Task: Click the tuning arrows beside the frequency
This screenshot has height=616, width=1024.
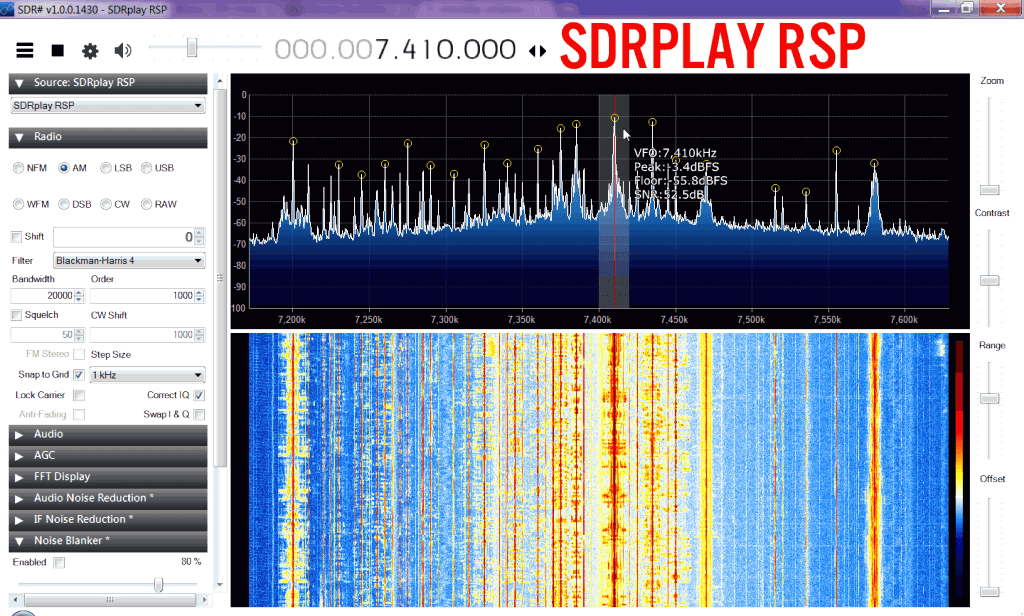Action: 538,51
